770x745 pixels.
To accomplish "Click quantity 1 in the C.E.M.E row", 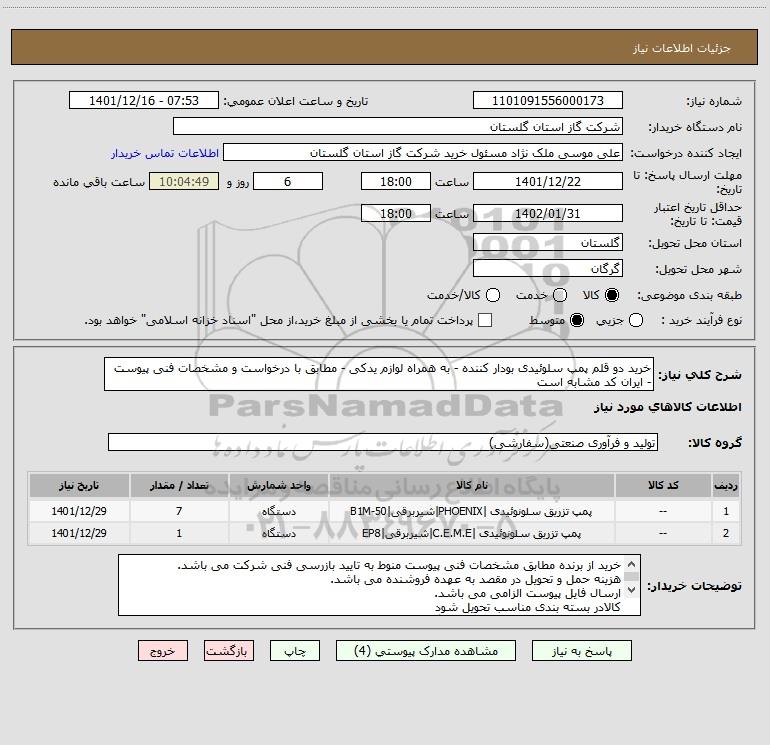I will (179, 533).
